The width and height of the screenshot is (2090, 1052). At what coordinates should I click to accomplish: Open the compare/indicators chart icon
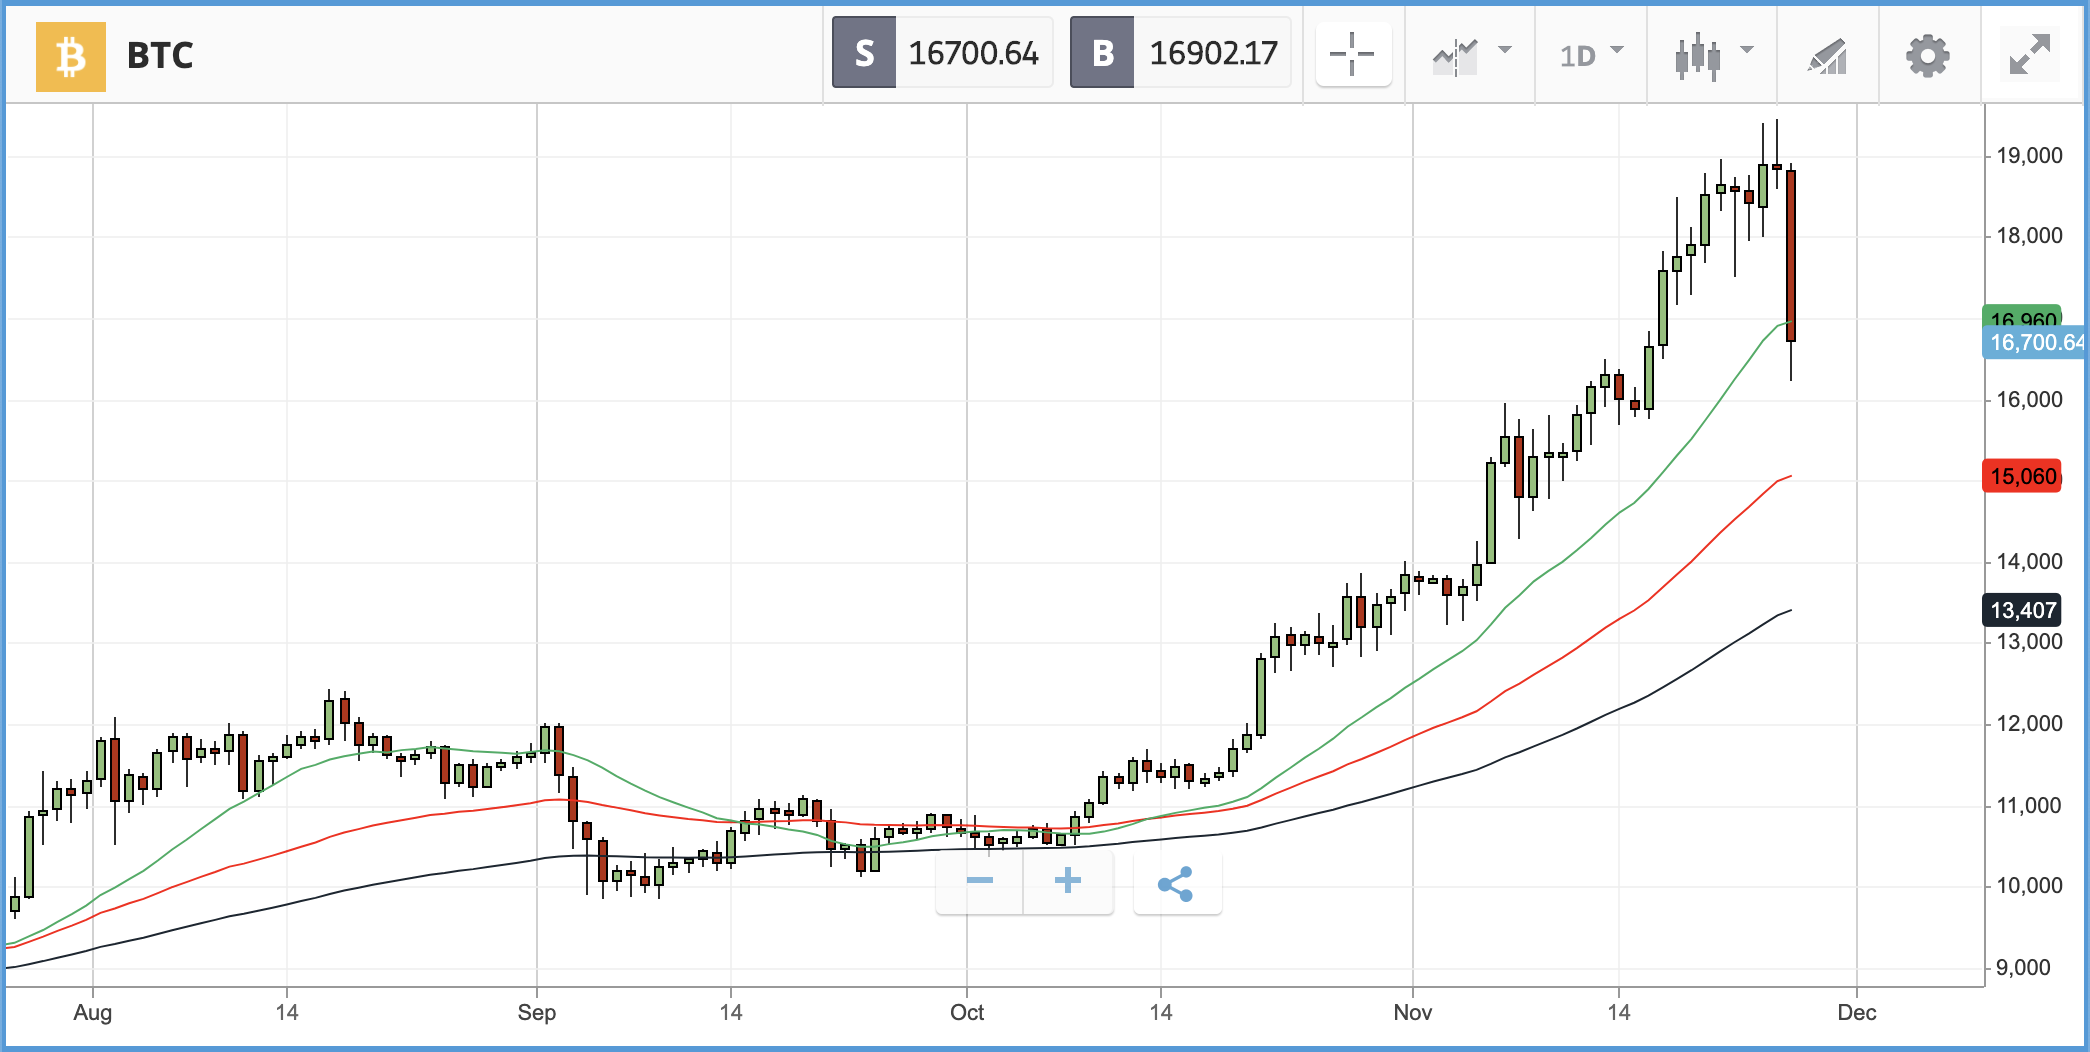tap(1455, 56)
